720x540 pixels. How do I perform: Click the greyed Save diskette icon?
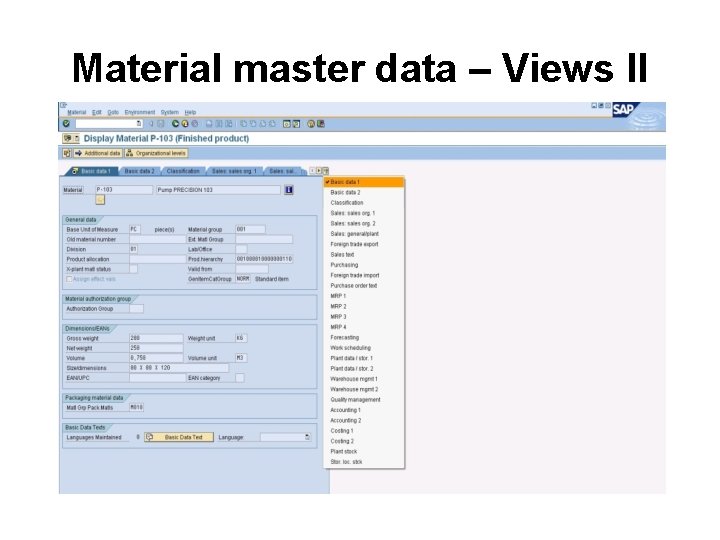click(x=161, y=124)
